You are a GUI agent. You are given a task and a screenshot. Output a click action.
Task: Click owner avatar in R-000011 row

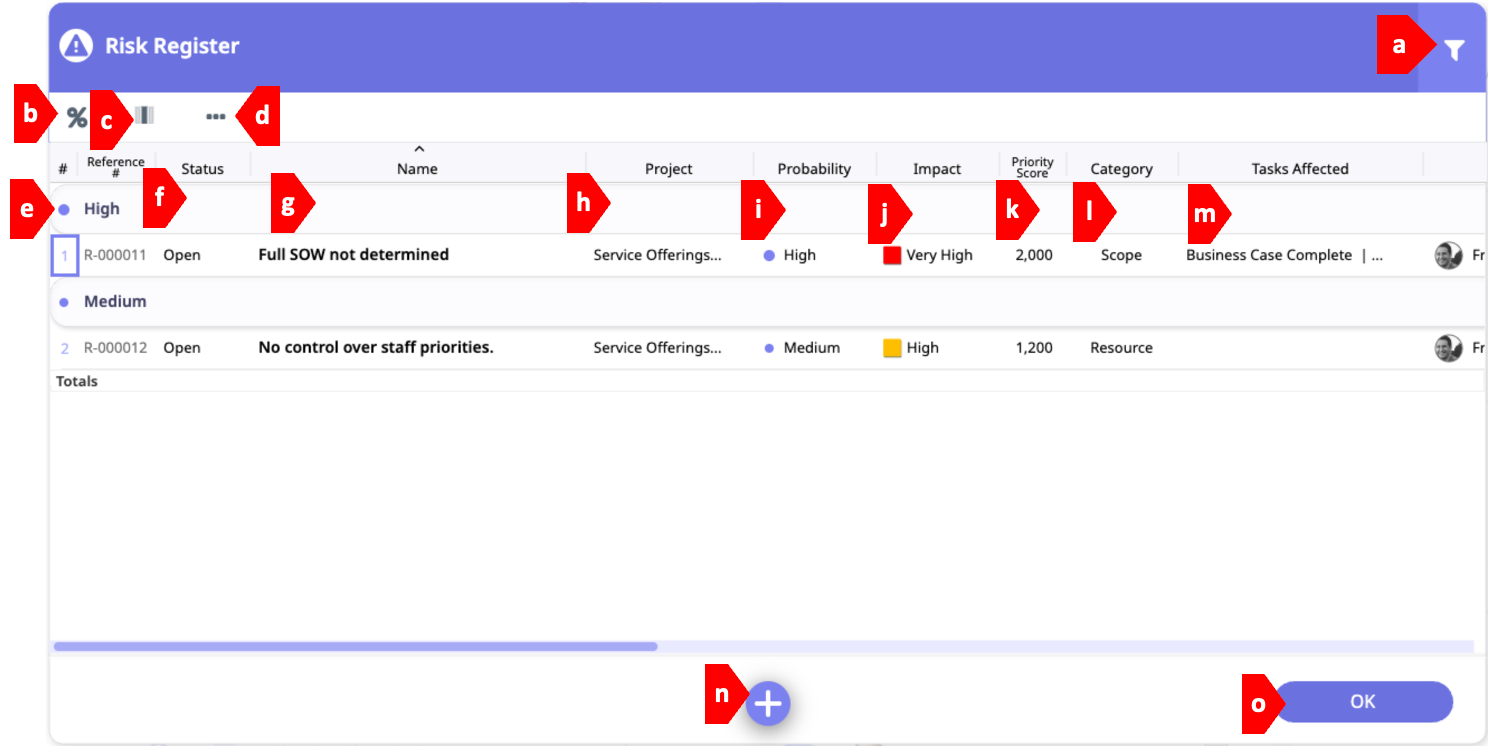(1448, 256)
